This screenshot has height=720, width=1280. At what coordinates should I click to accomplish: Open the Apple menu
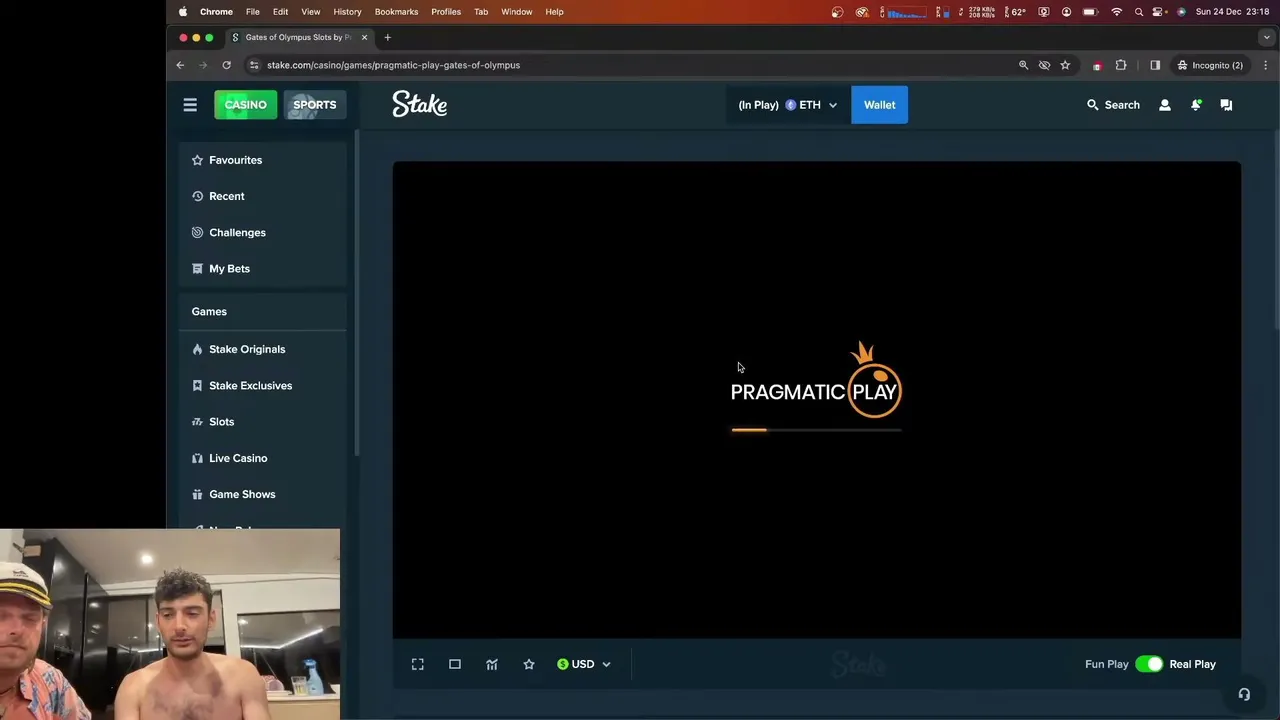pyautogui.click(x=183, y=12)
